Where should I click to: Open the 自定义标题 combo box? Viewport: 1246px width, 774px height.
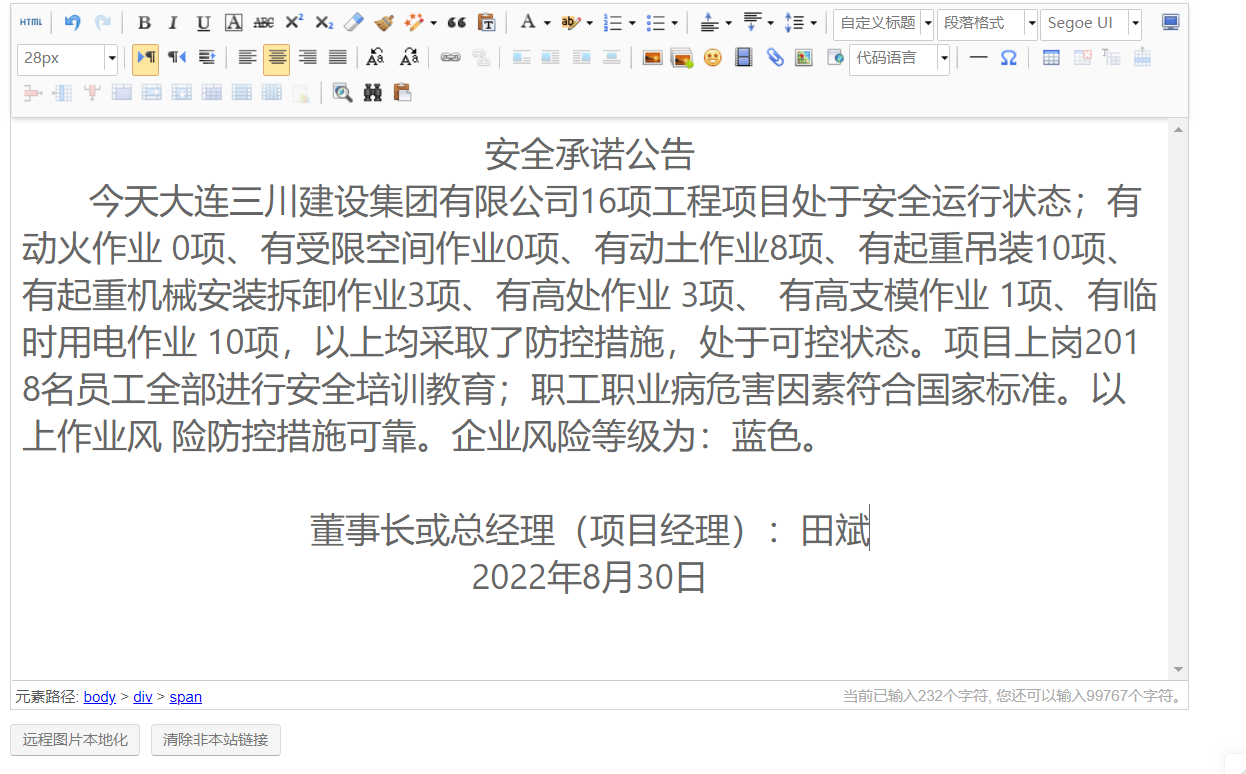(883, 23)
